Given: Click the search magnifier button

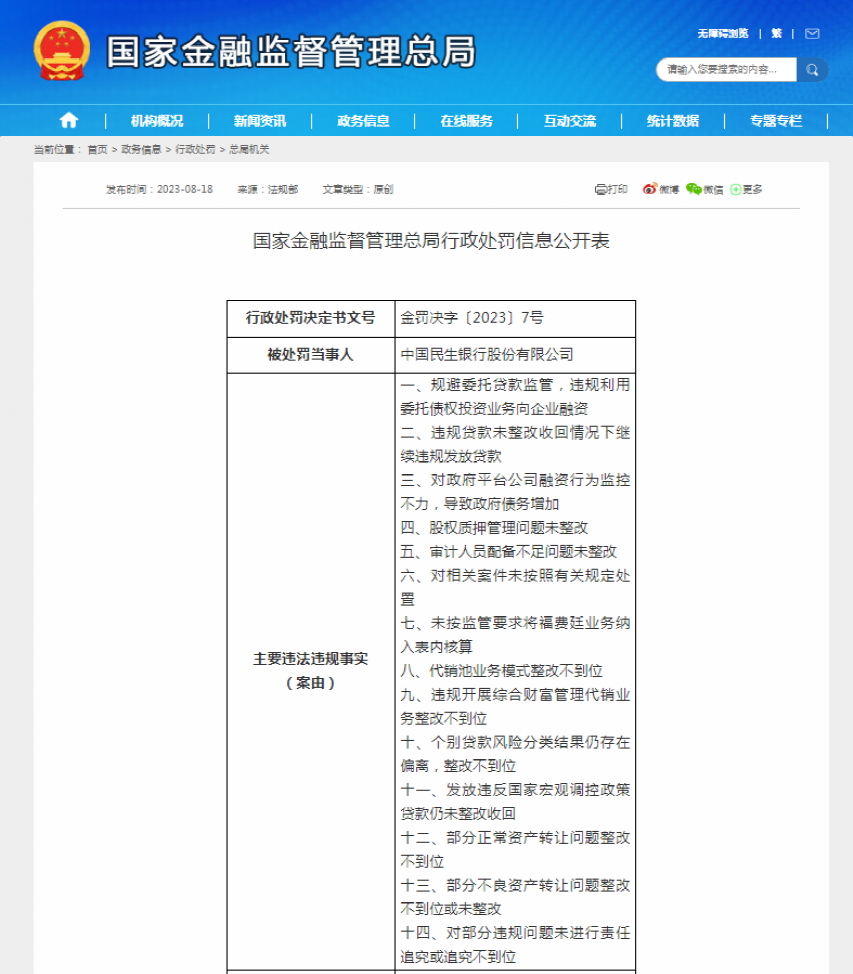Looking at the screenshot, I should pyautogui.click(x=812, y=70).
